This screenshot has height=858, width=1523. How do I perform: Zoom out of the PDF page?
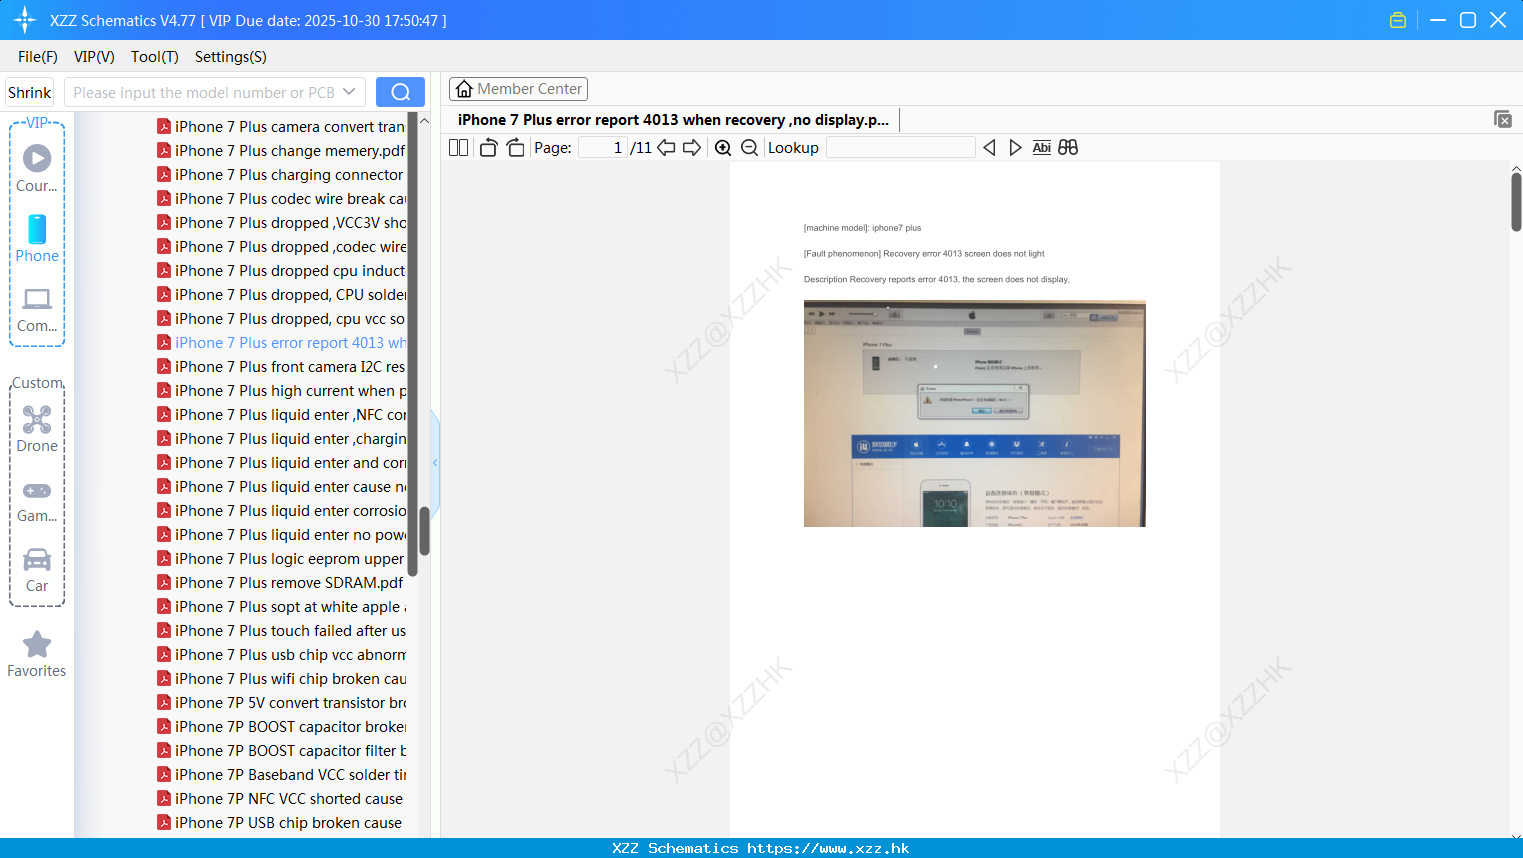click(749, 147)
